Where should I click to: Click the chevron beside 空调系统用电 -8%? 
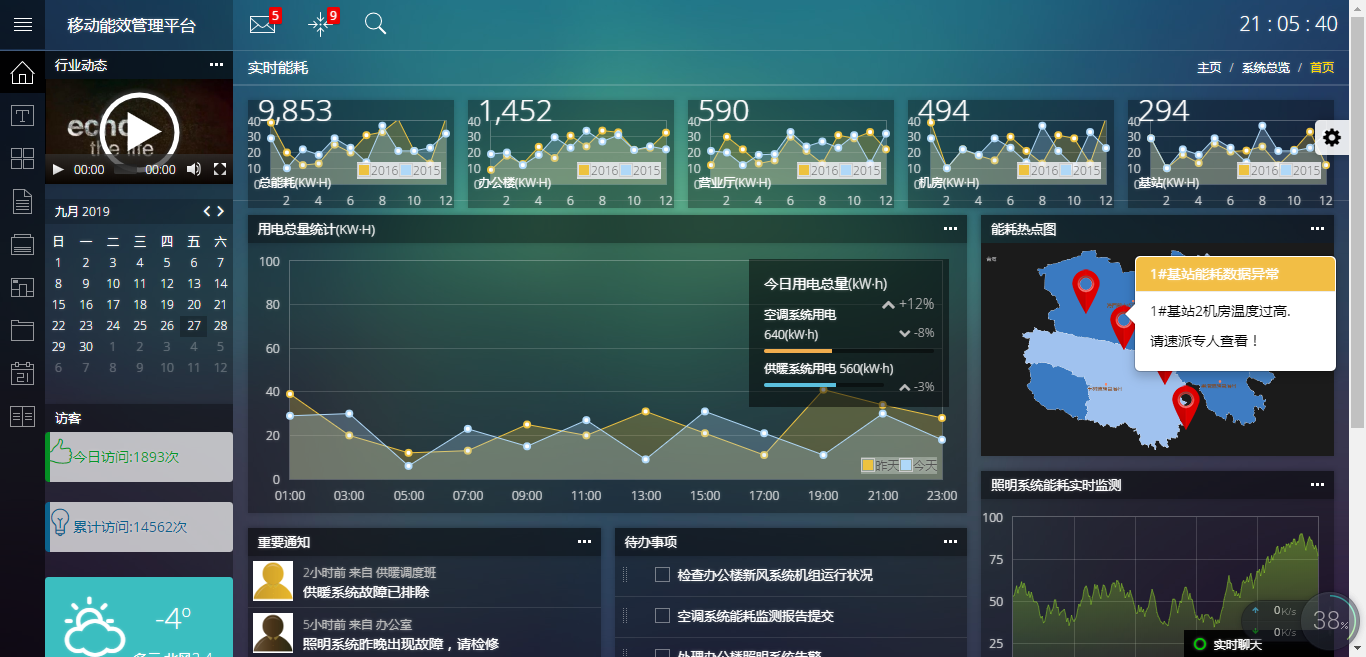(904, 333)
